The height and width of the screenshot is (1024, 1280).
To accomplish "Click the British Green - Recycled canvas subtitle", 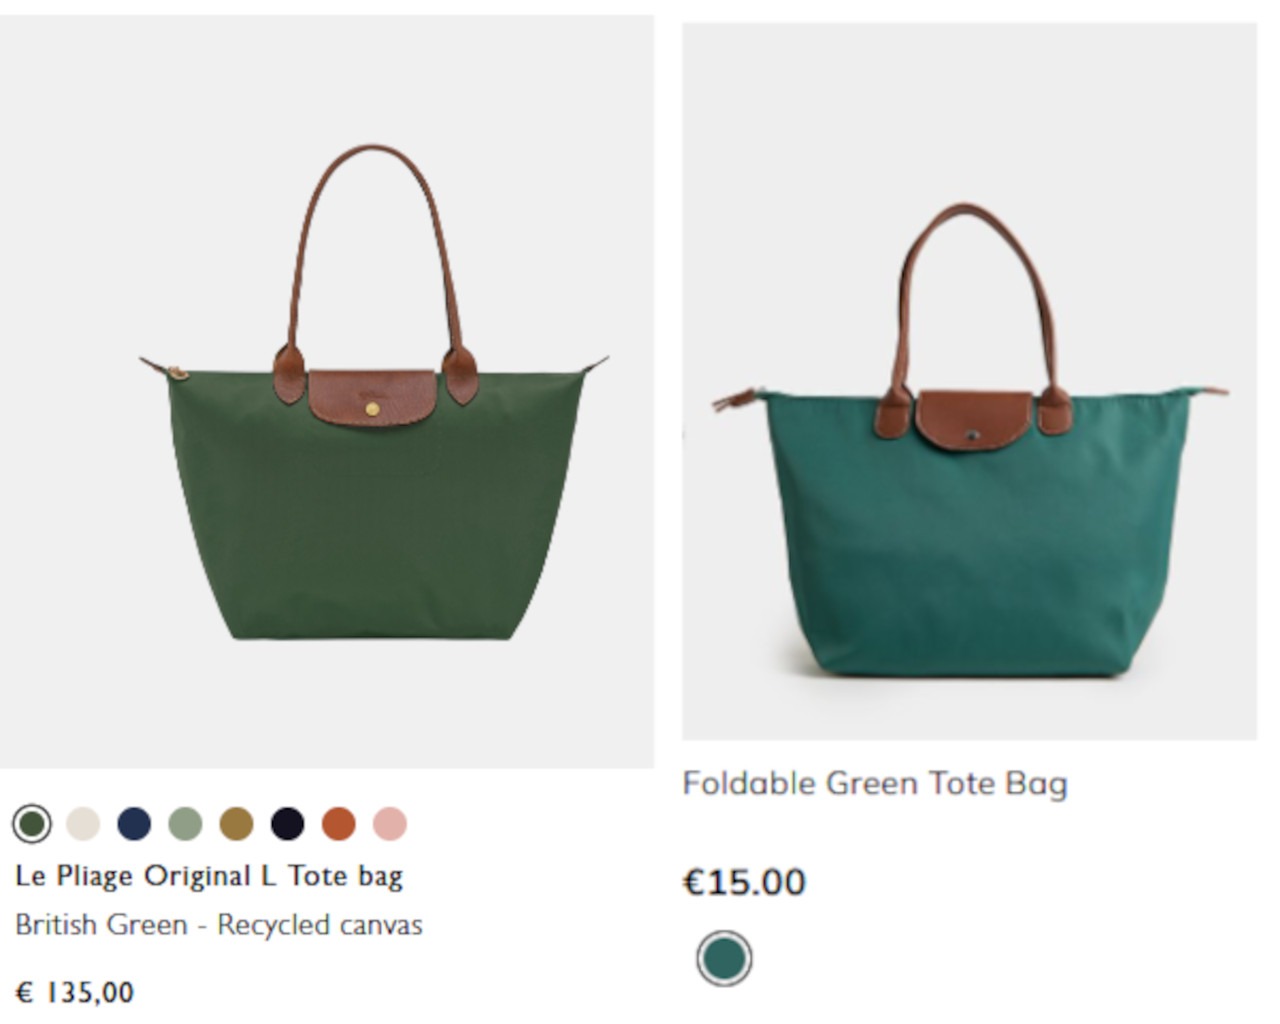I will (219, 925).
